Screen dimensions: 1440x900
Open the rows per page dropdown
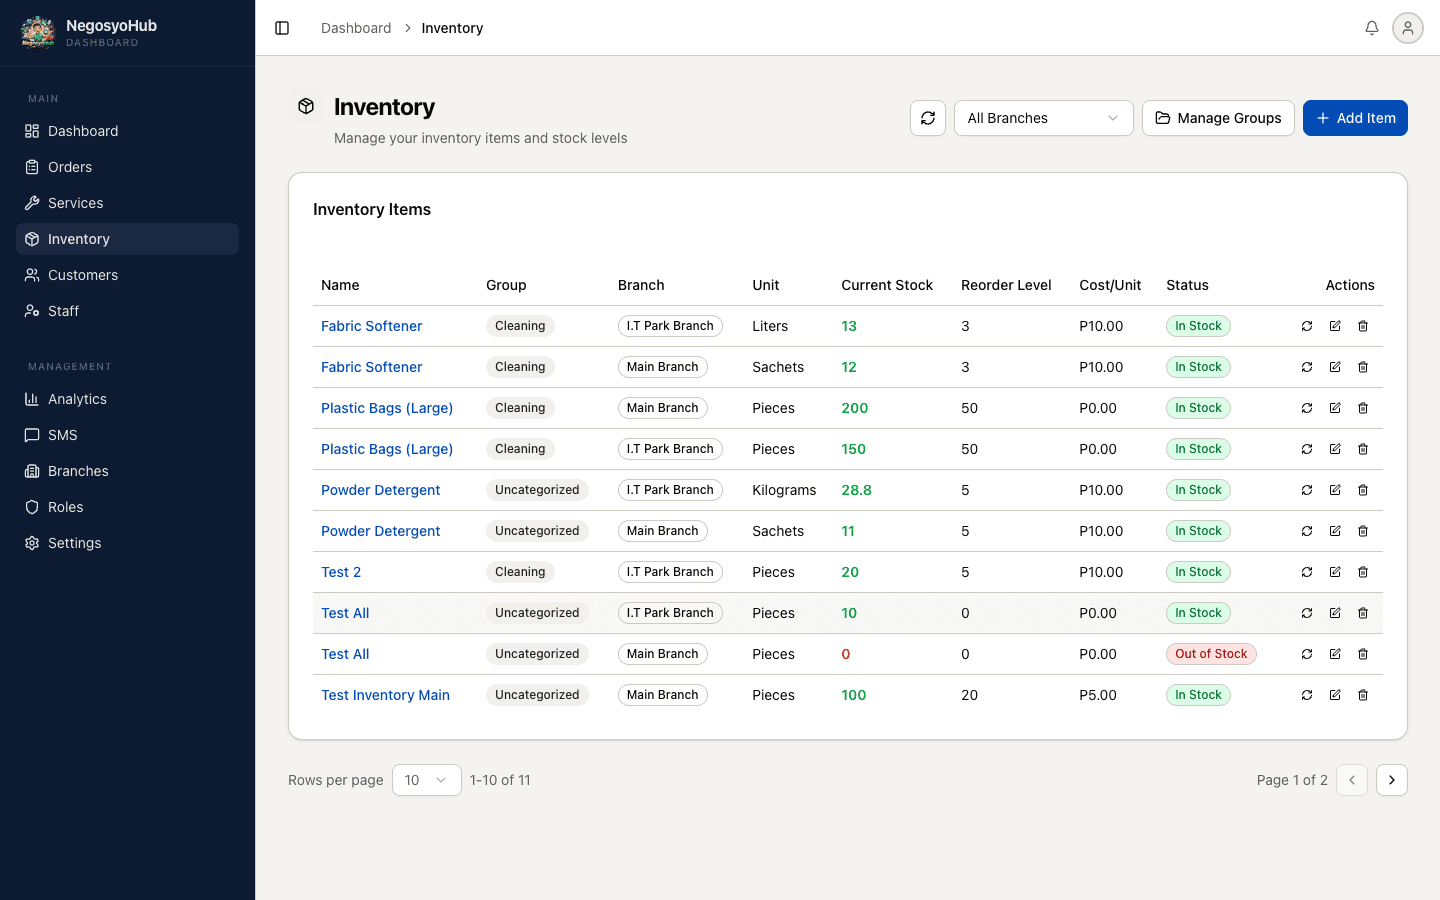pyautogui.click(x=427, y=780)
